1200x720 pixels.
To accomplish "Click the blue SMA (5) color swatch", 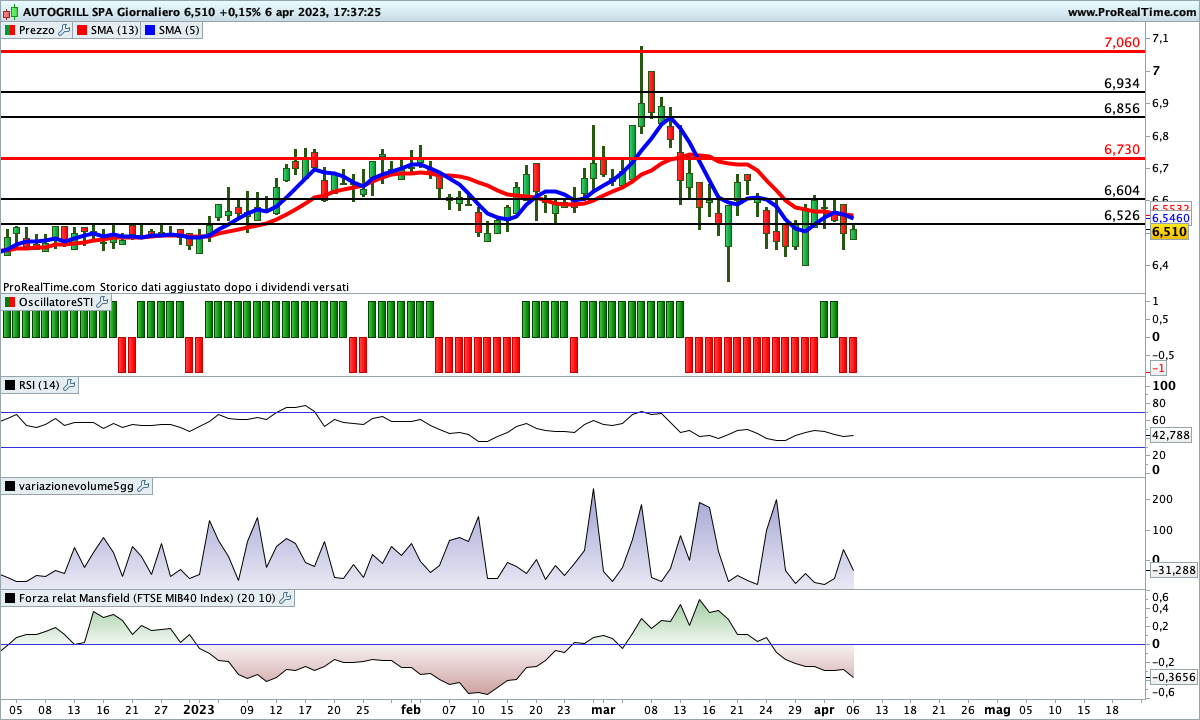I will coord(151,30).
